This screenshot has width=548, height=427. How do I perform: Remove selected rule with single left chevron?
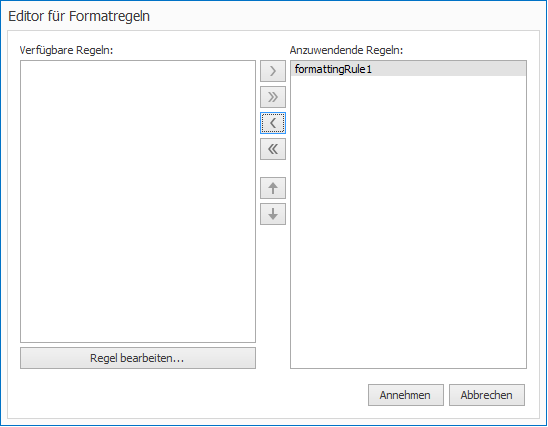click(273, 123)
